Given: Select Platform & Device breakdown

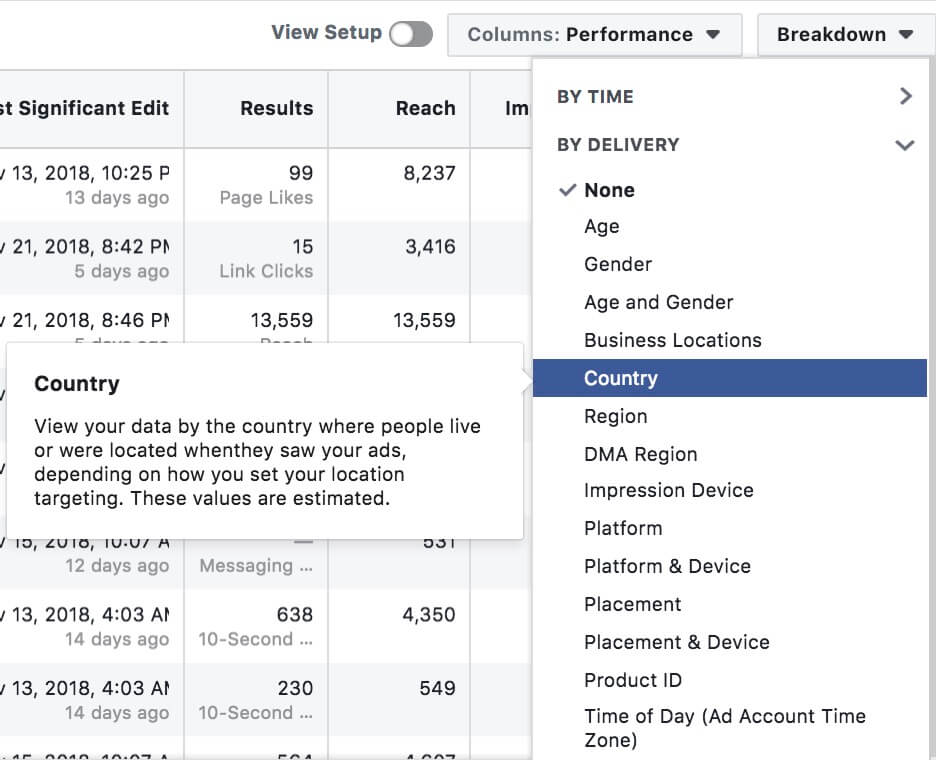Looking at the screenshot, I should click(667, 566).
